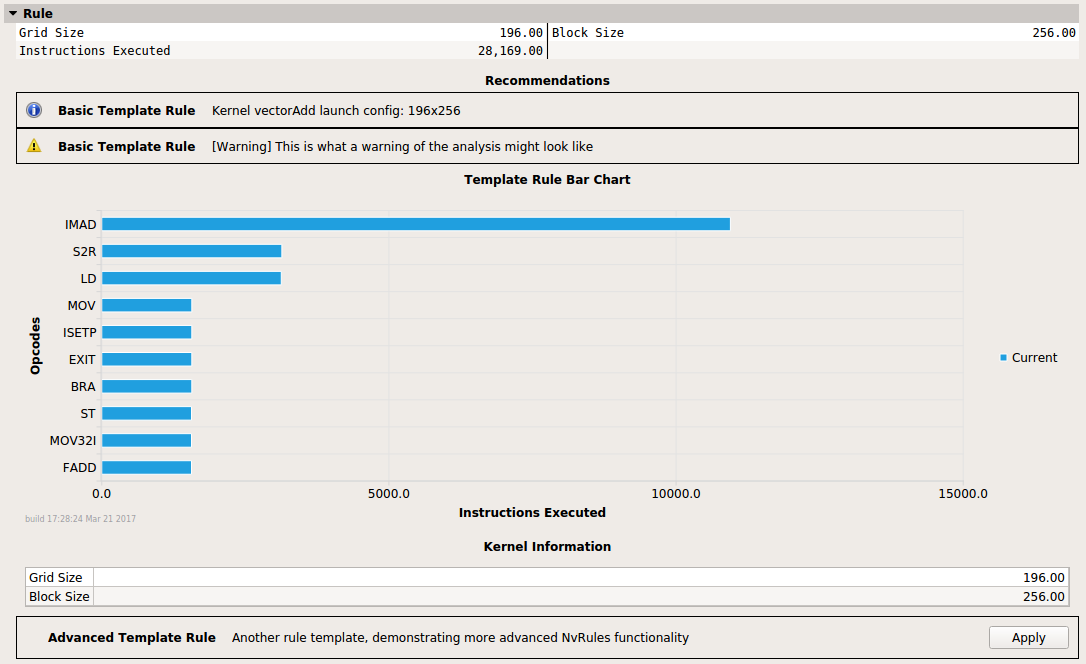Screen dimensions: 1086x664
Task: Click the Advanced Template Rule title
Action: click(131, 637)
